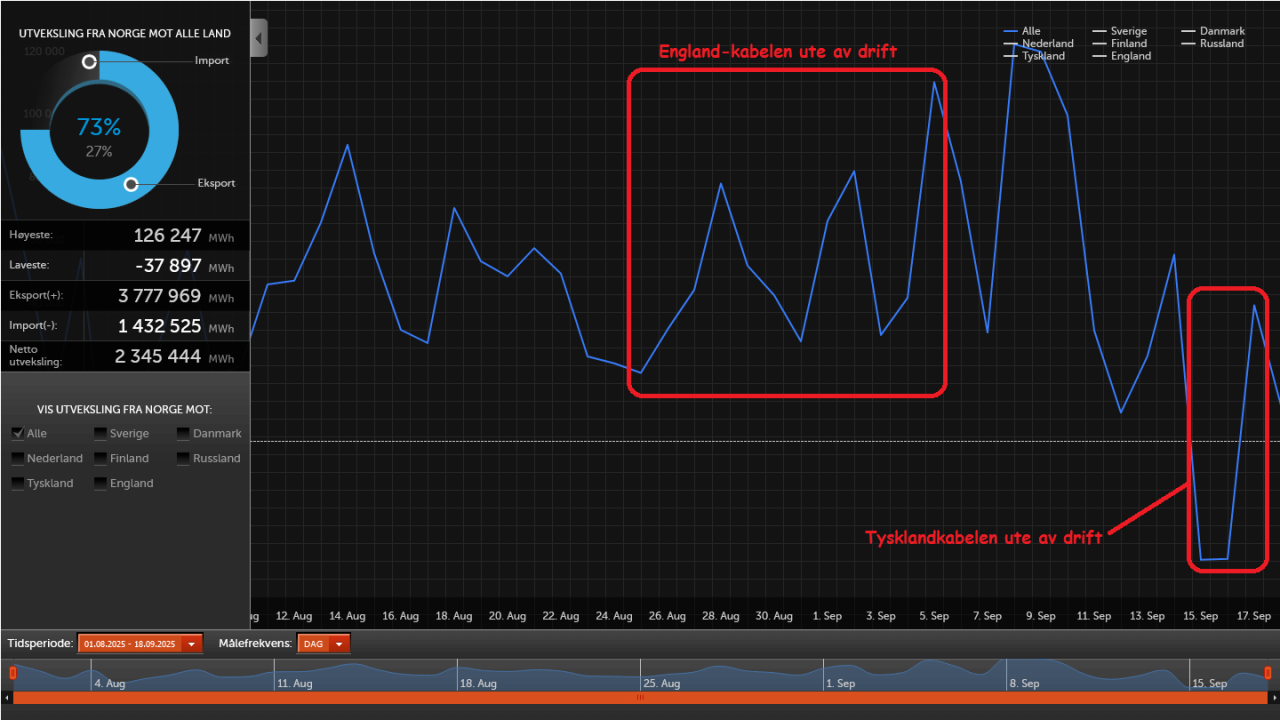1280x720 pixels.
Task: Enable the England checkbox
Action: (x=99, y=483)
